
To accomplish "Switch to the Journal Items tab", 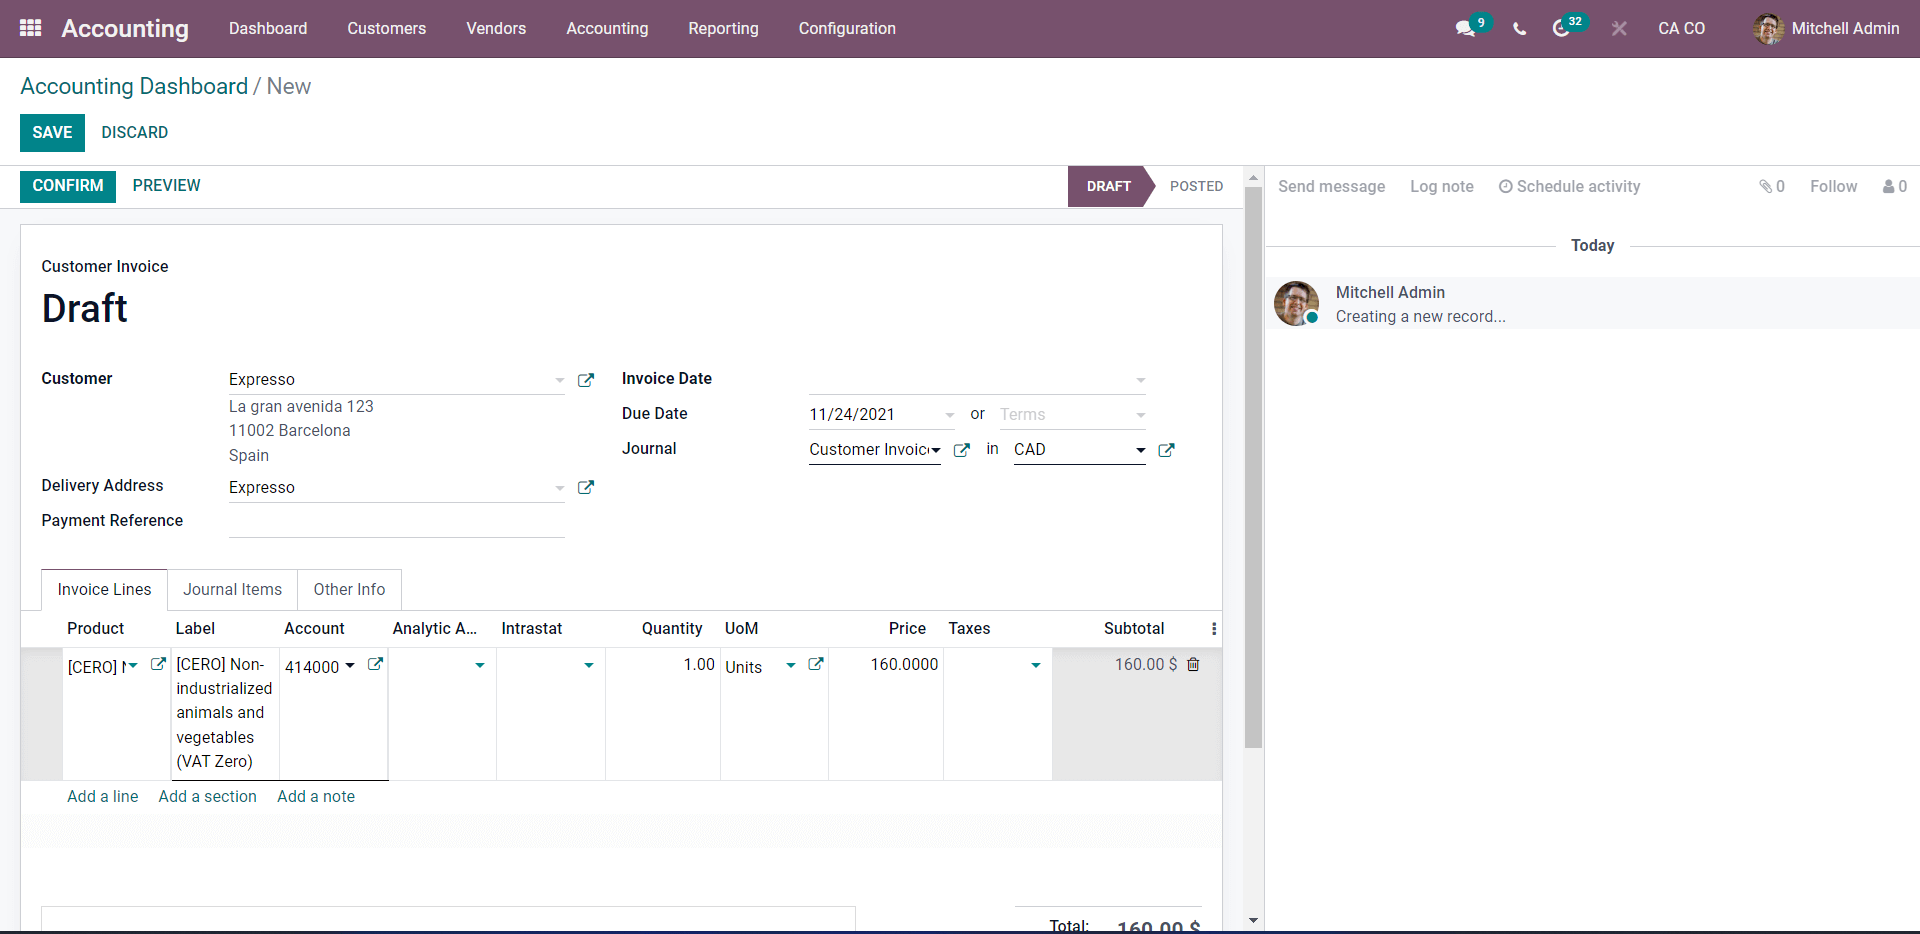I will (x=232, y=590).
